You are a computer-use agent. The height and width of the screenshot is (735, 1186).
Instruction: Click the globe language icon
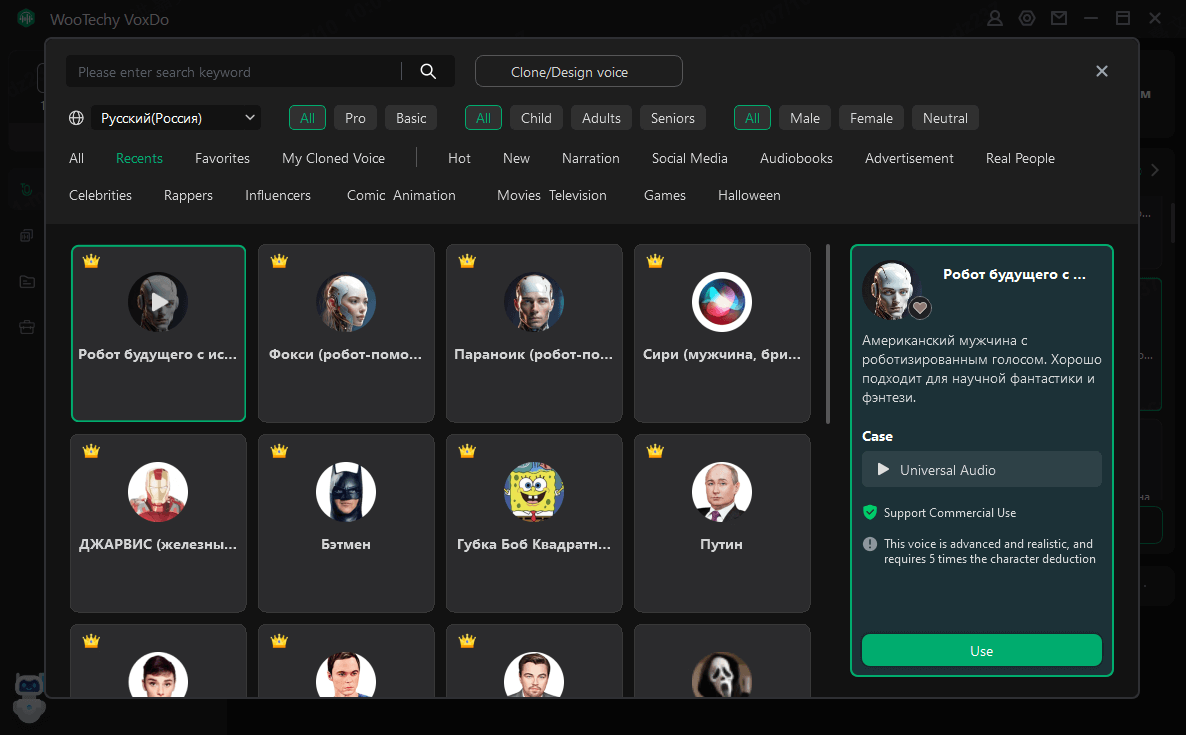[x=76, y=118]
